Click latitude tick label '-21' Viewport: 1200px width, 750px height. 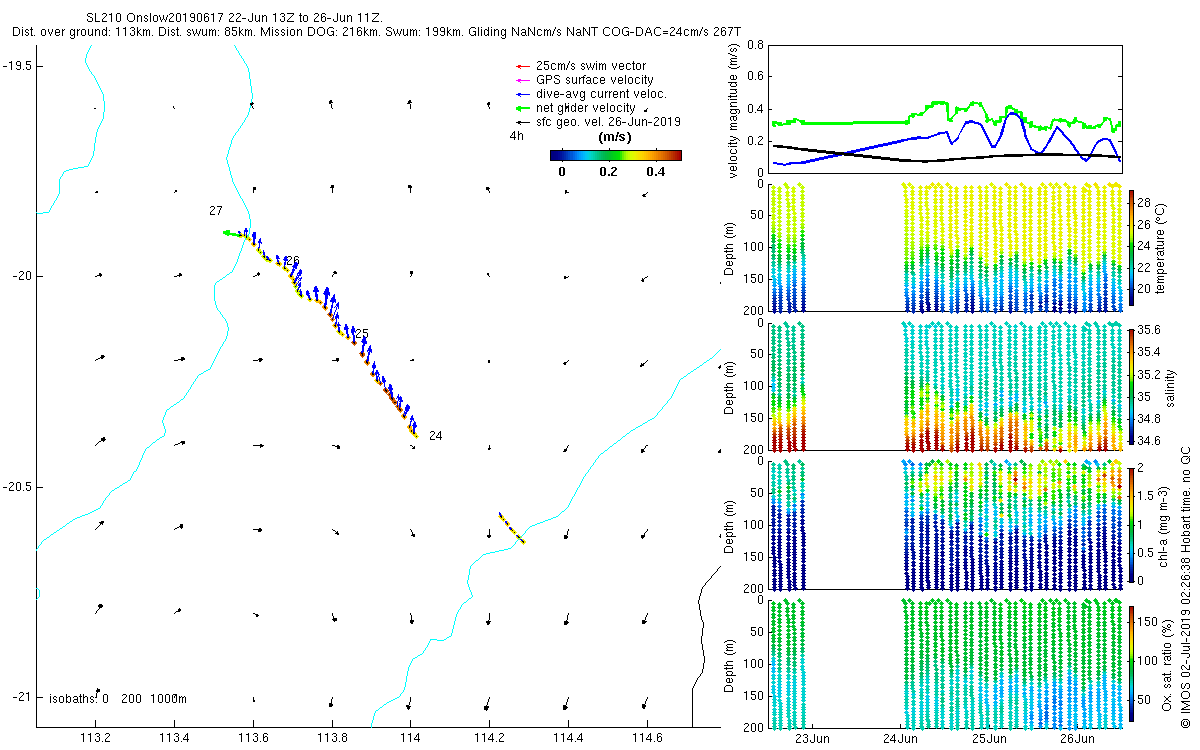[21, 697]
